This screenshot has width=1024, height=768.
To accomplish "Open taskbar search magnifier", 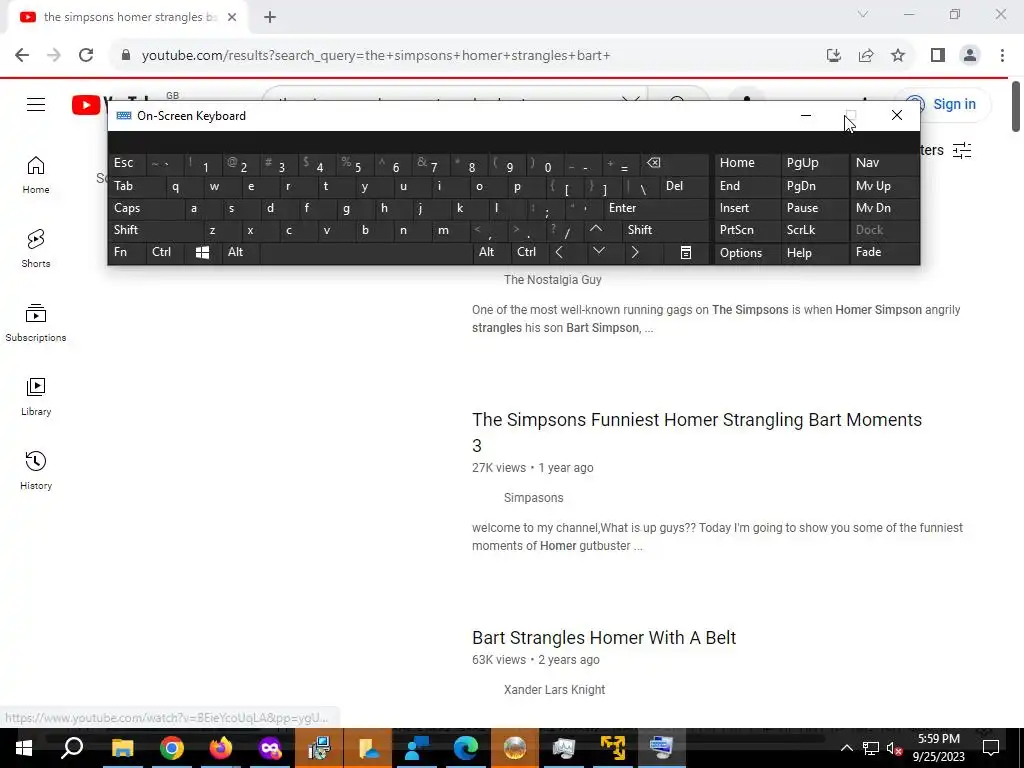I will (72, 748).
